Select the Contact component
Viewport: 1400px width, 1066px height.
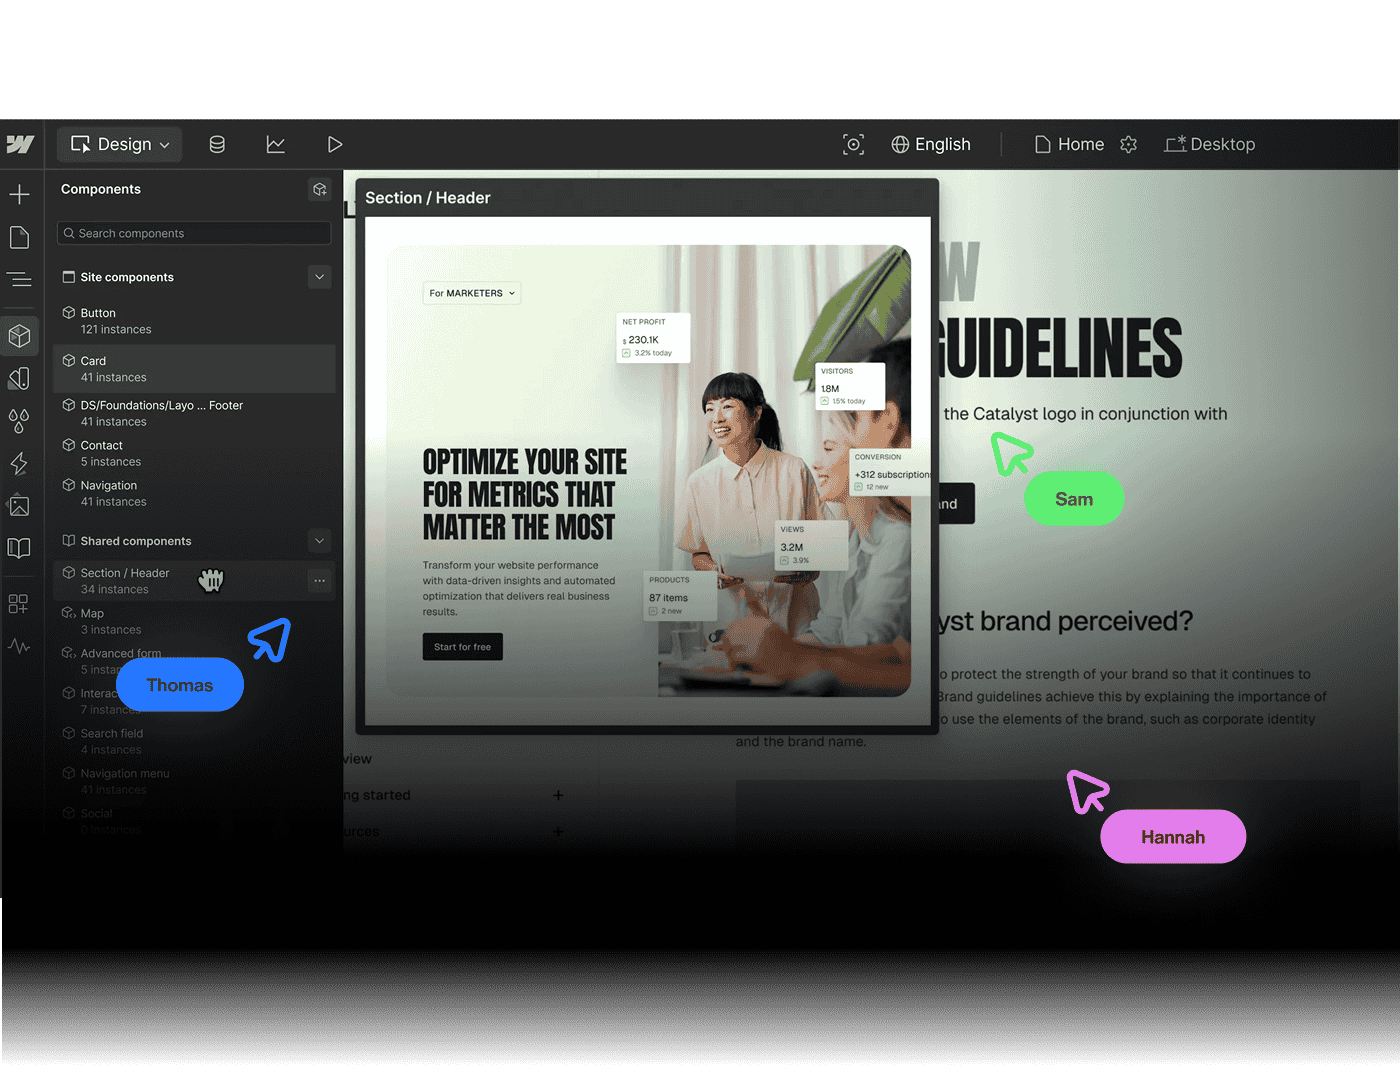[194, 453]
